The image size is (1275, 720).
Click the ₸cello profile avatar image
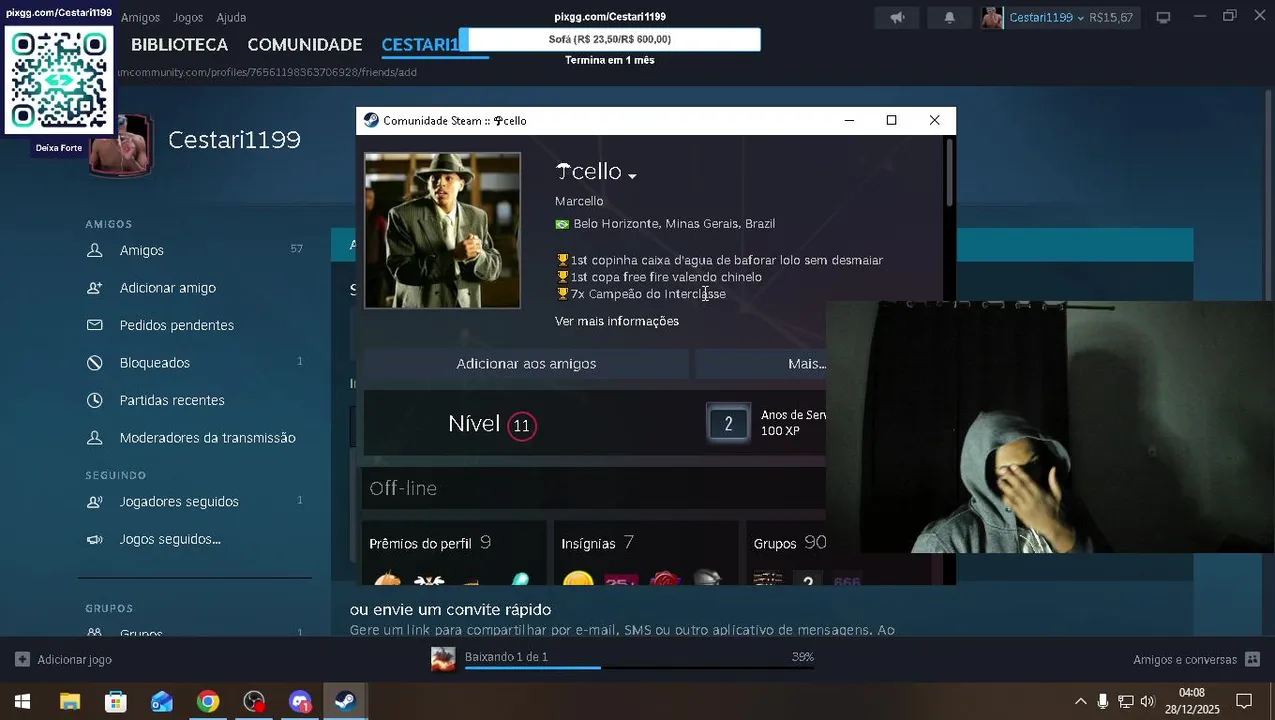pos(442,230)
